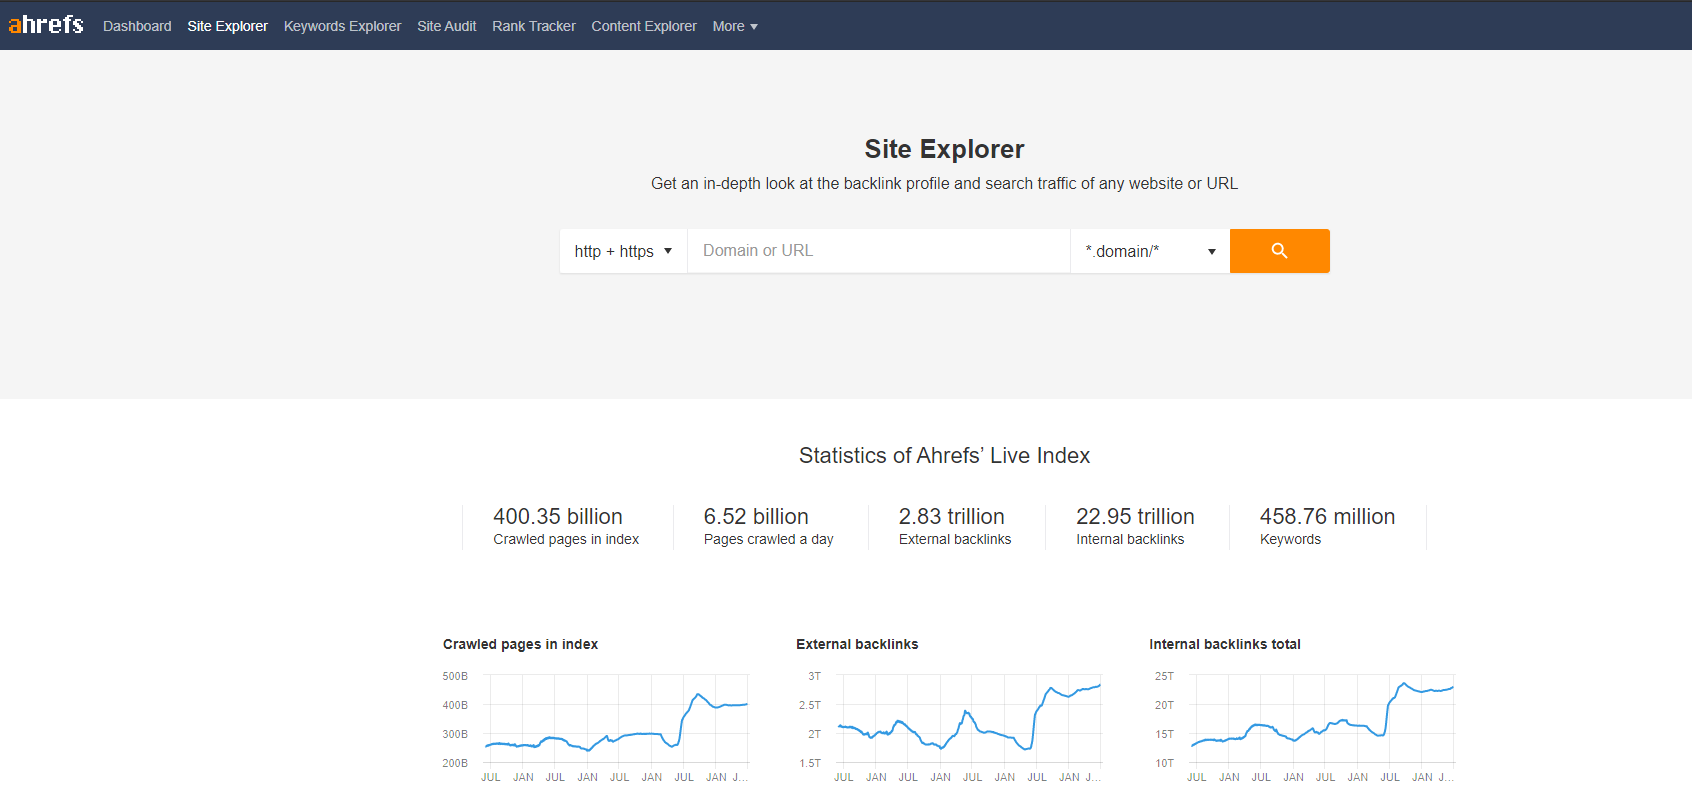This screenshot has height=808, width=1692.
Task: Open Keywords Explorer
Action: [342, 26]
